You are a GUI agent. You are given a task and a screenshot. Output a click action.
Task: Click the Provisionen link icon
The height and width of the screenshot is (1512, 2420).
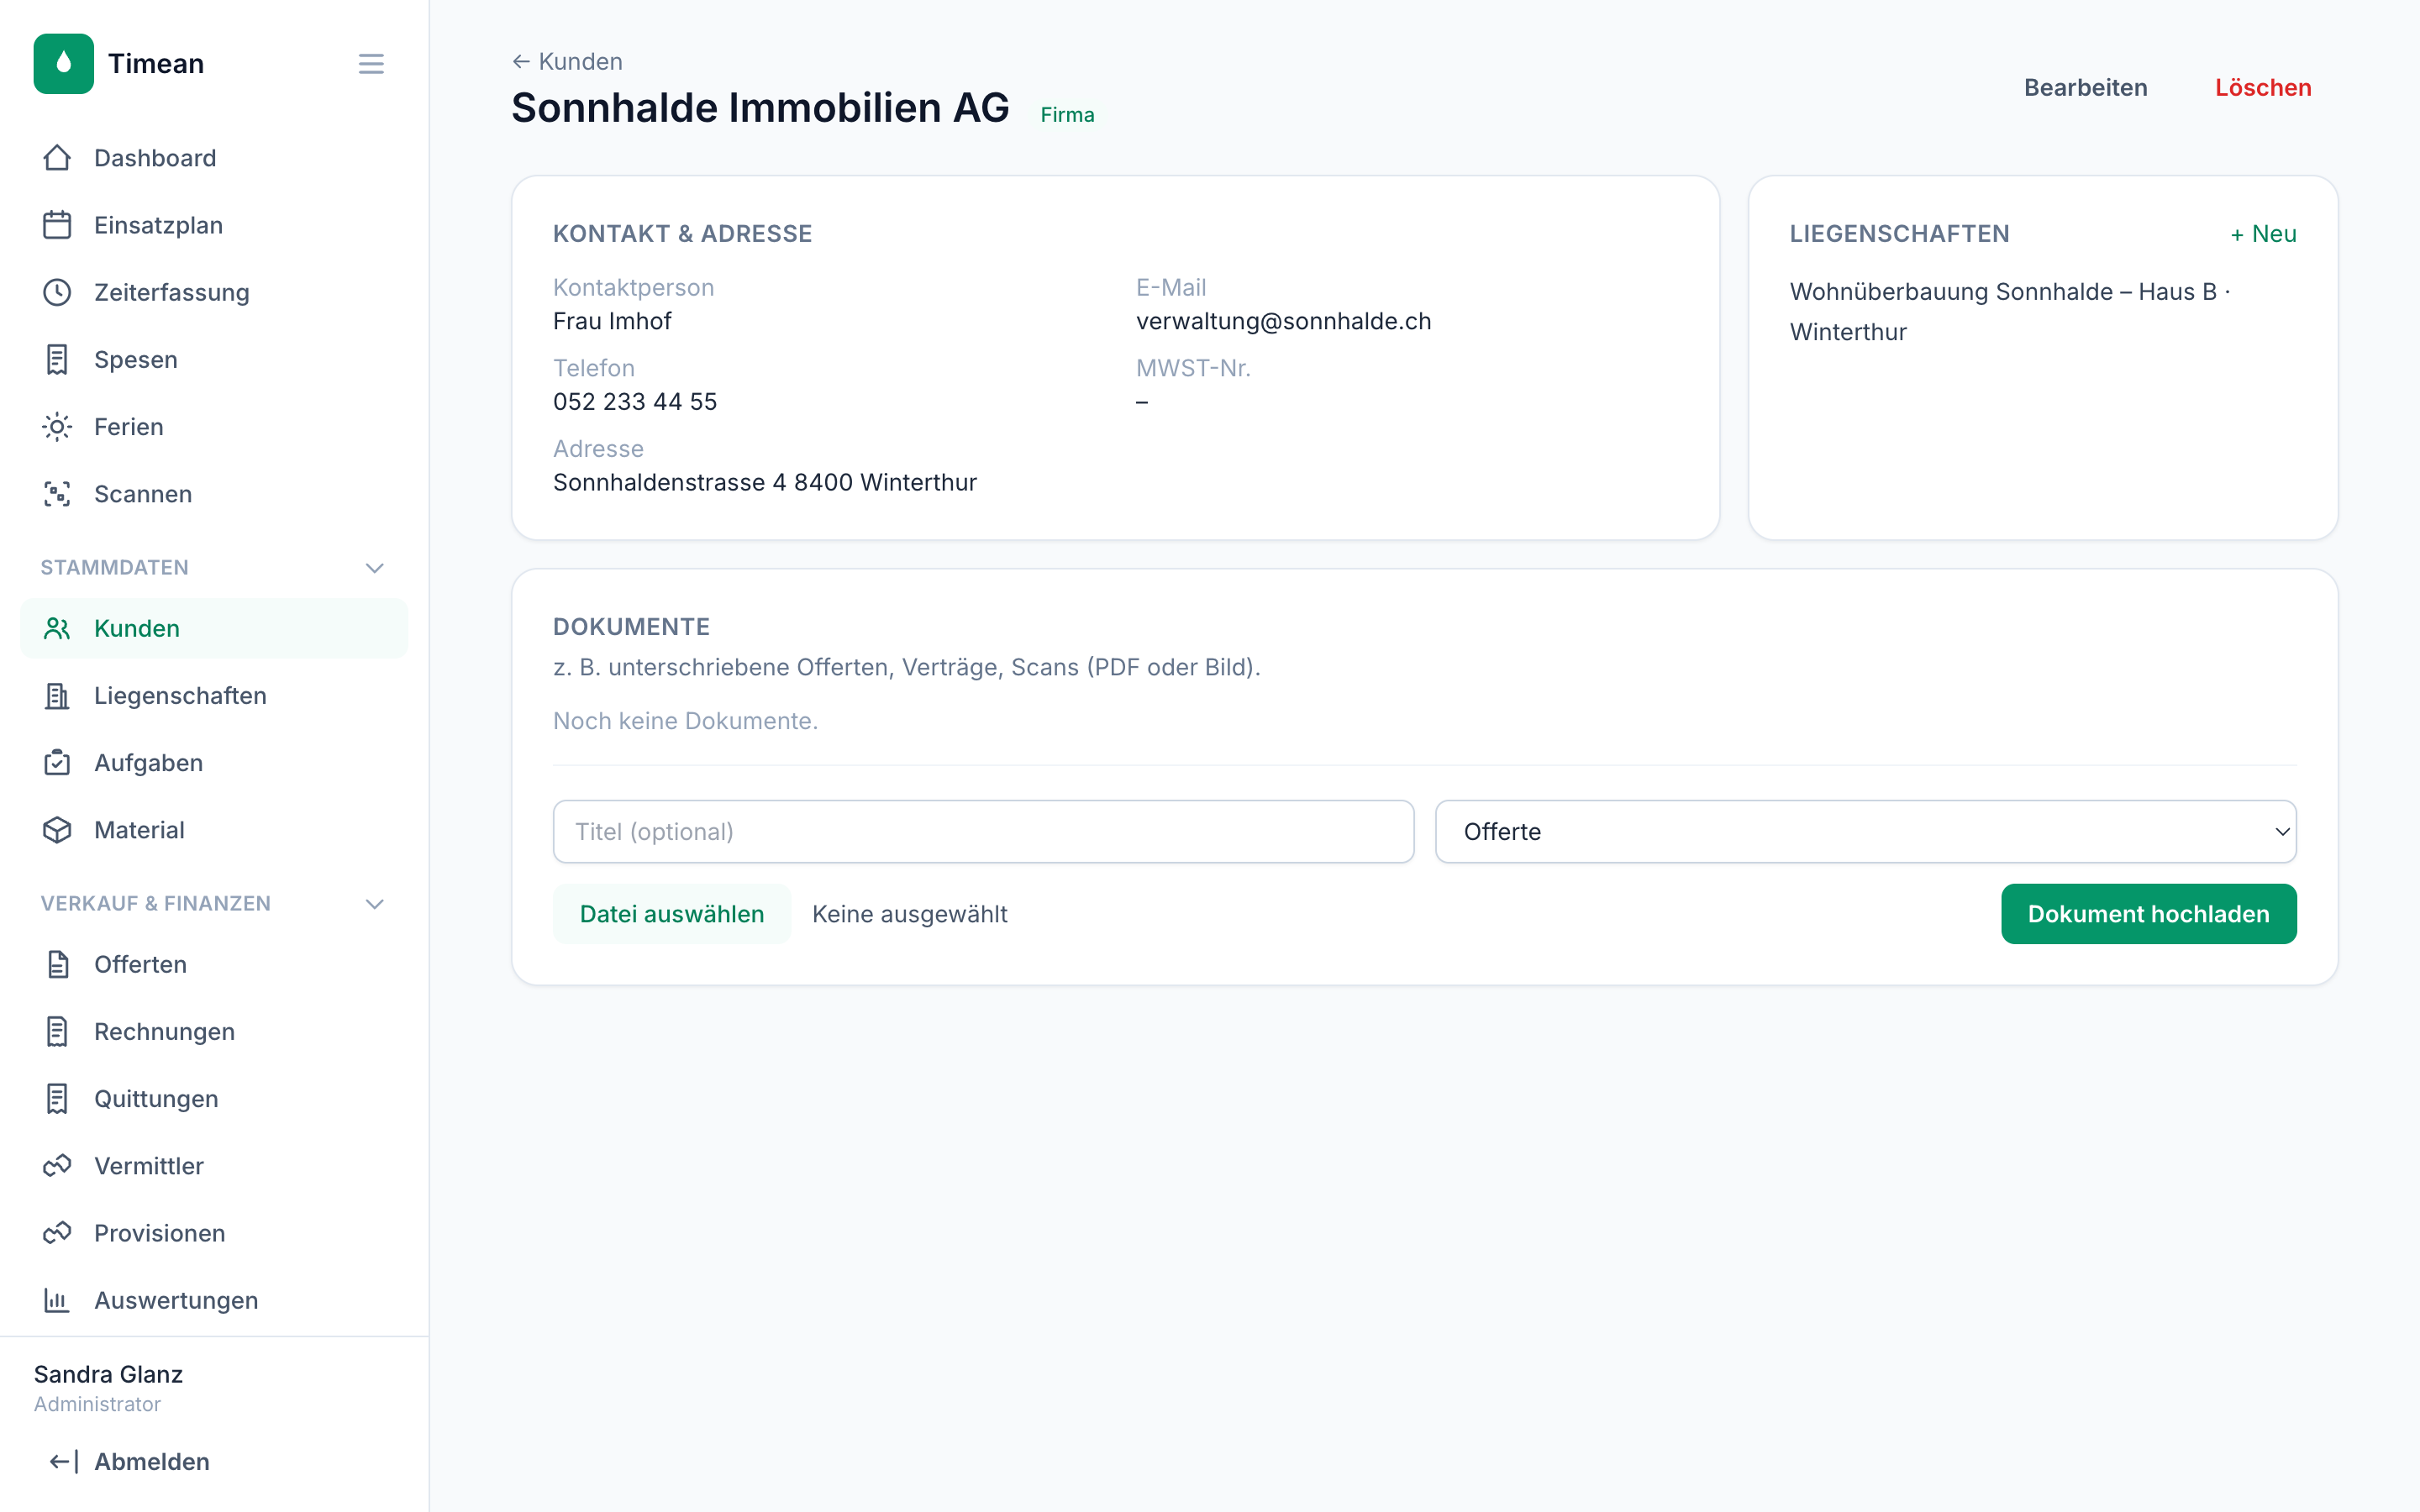57,1233
